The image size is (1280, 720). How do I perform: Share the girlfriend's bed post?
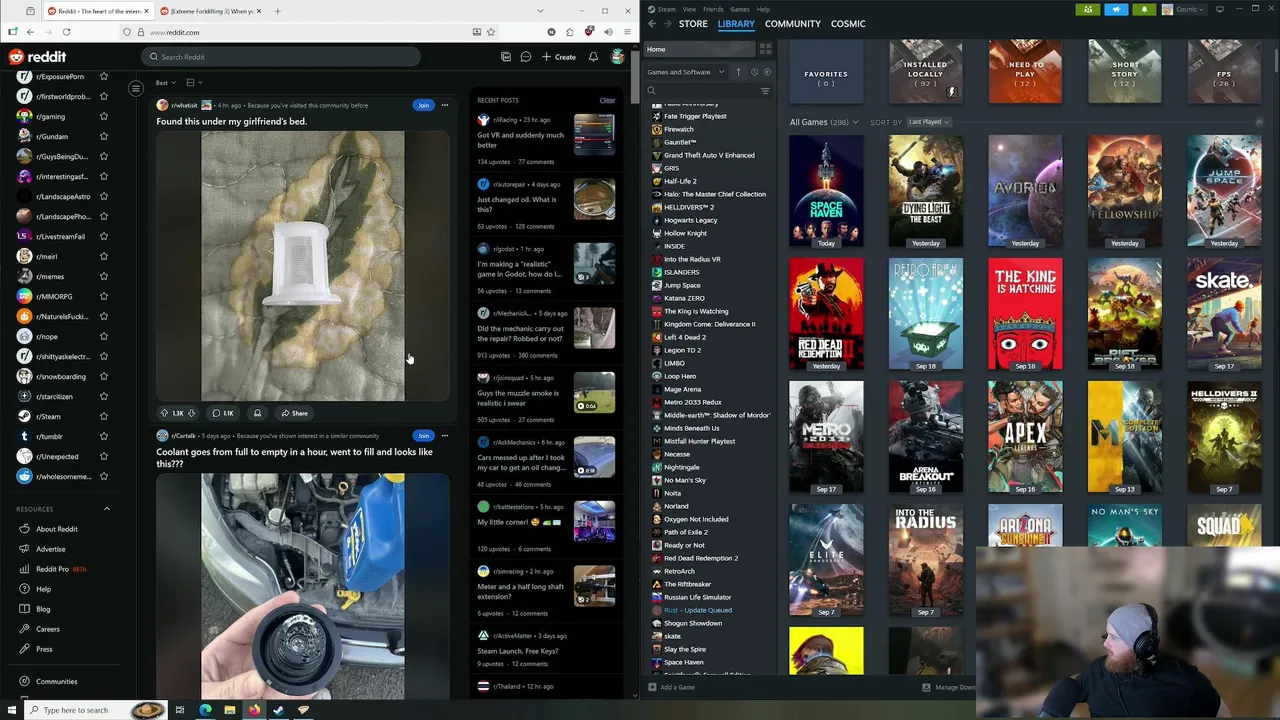(x=294, y=413)
